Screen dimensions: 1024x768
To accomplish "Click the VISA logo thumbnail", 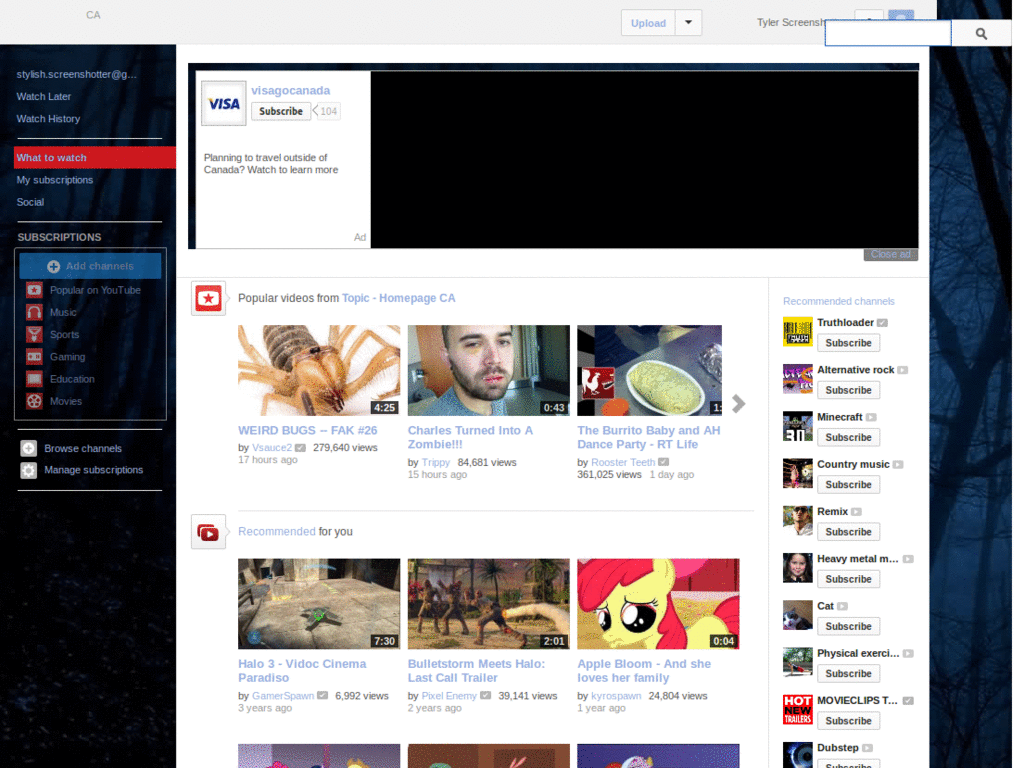I will pyautogui.click(x=223, y=103).
